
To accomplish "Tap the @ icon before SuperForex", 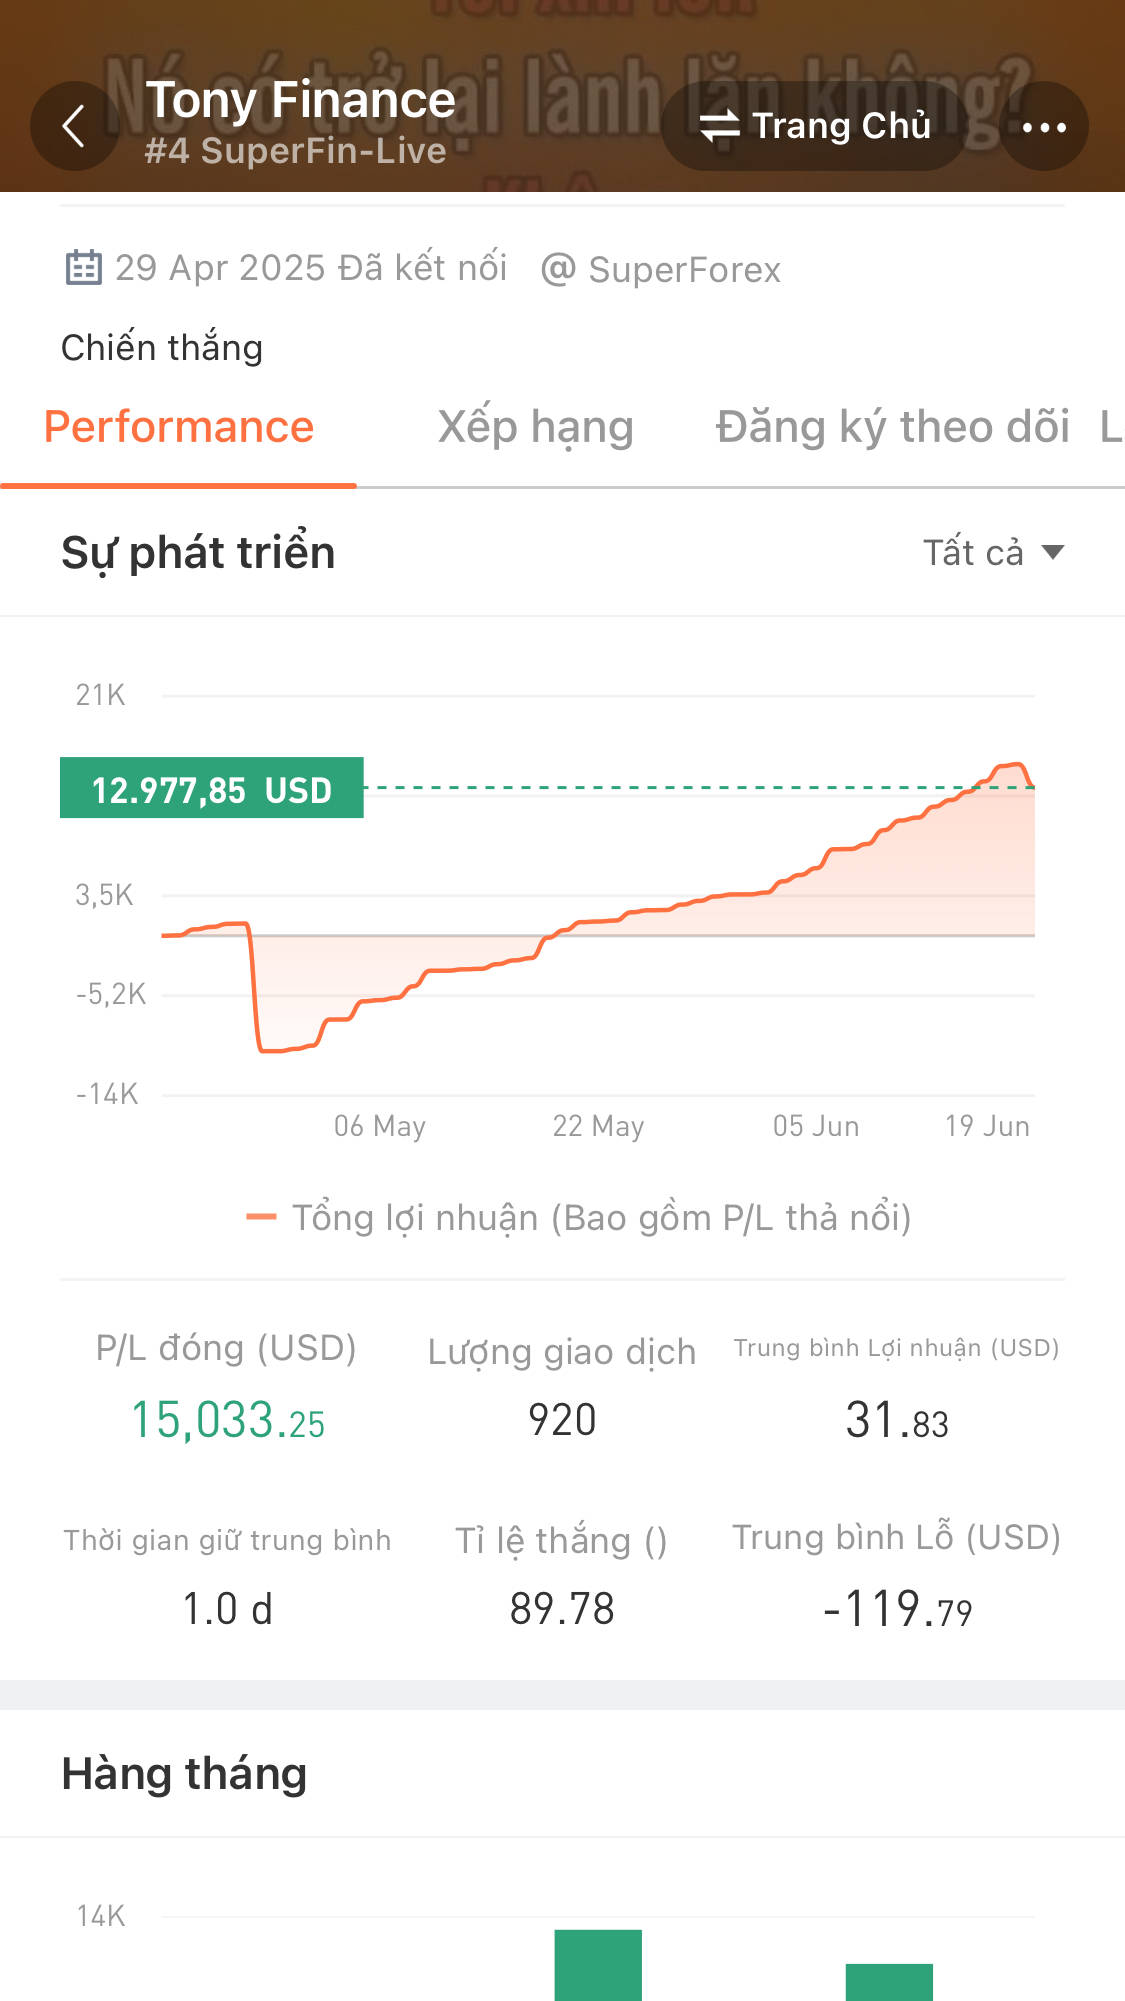I will click(557, 269).
